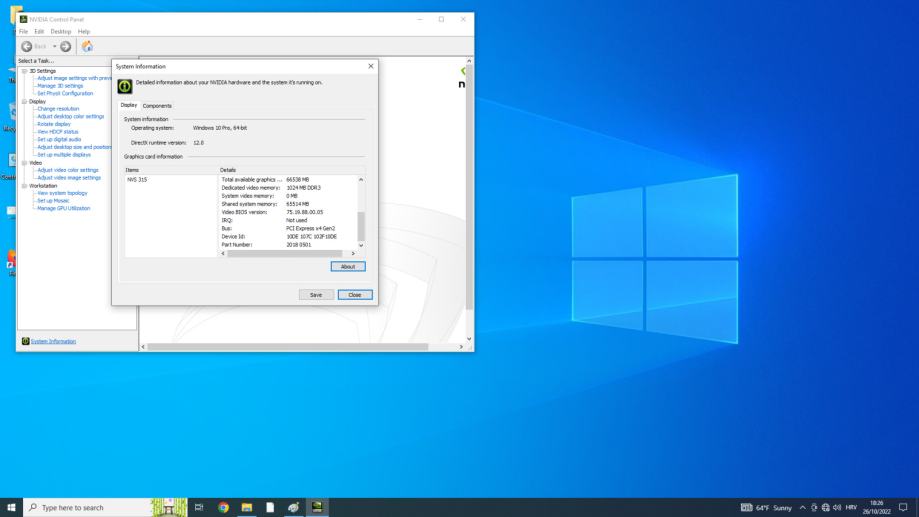Viewport: 919px width, 517px height.
Task: Open File Explorer from the taskbar
Action: [246, 507]
